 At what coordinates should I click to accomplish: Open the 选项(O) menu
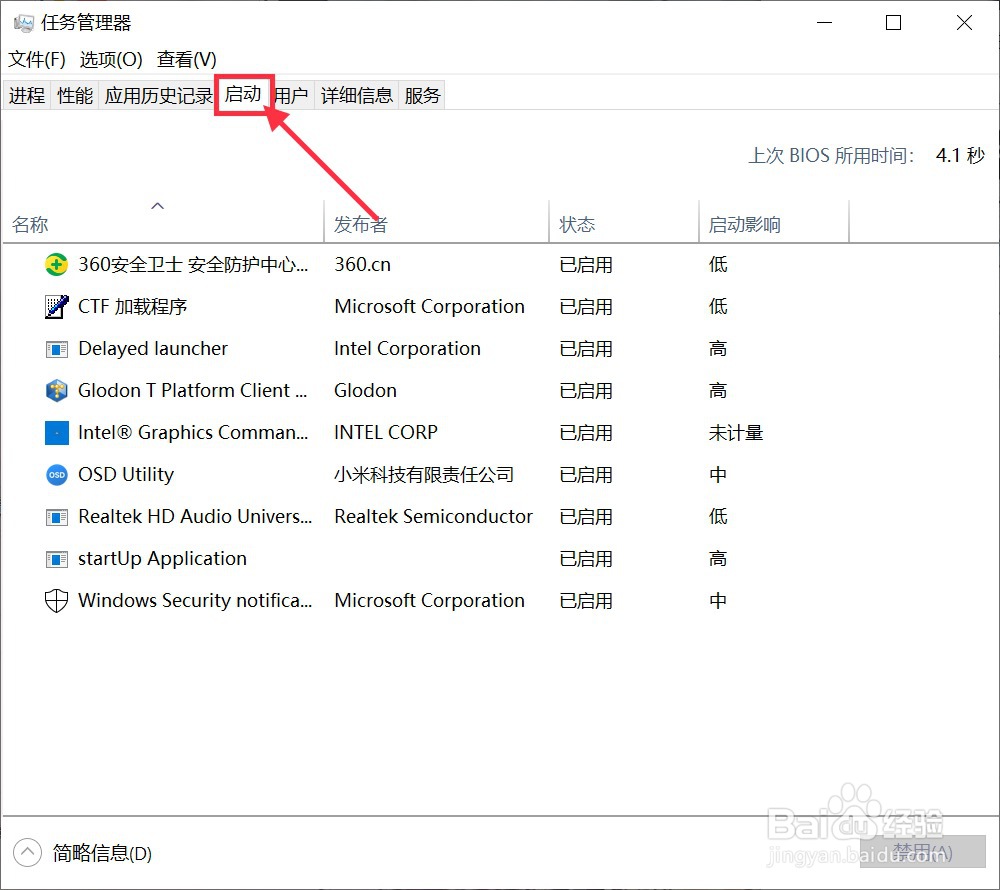110,59
